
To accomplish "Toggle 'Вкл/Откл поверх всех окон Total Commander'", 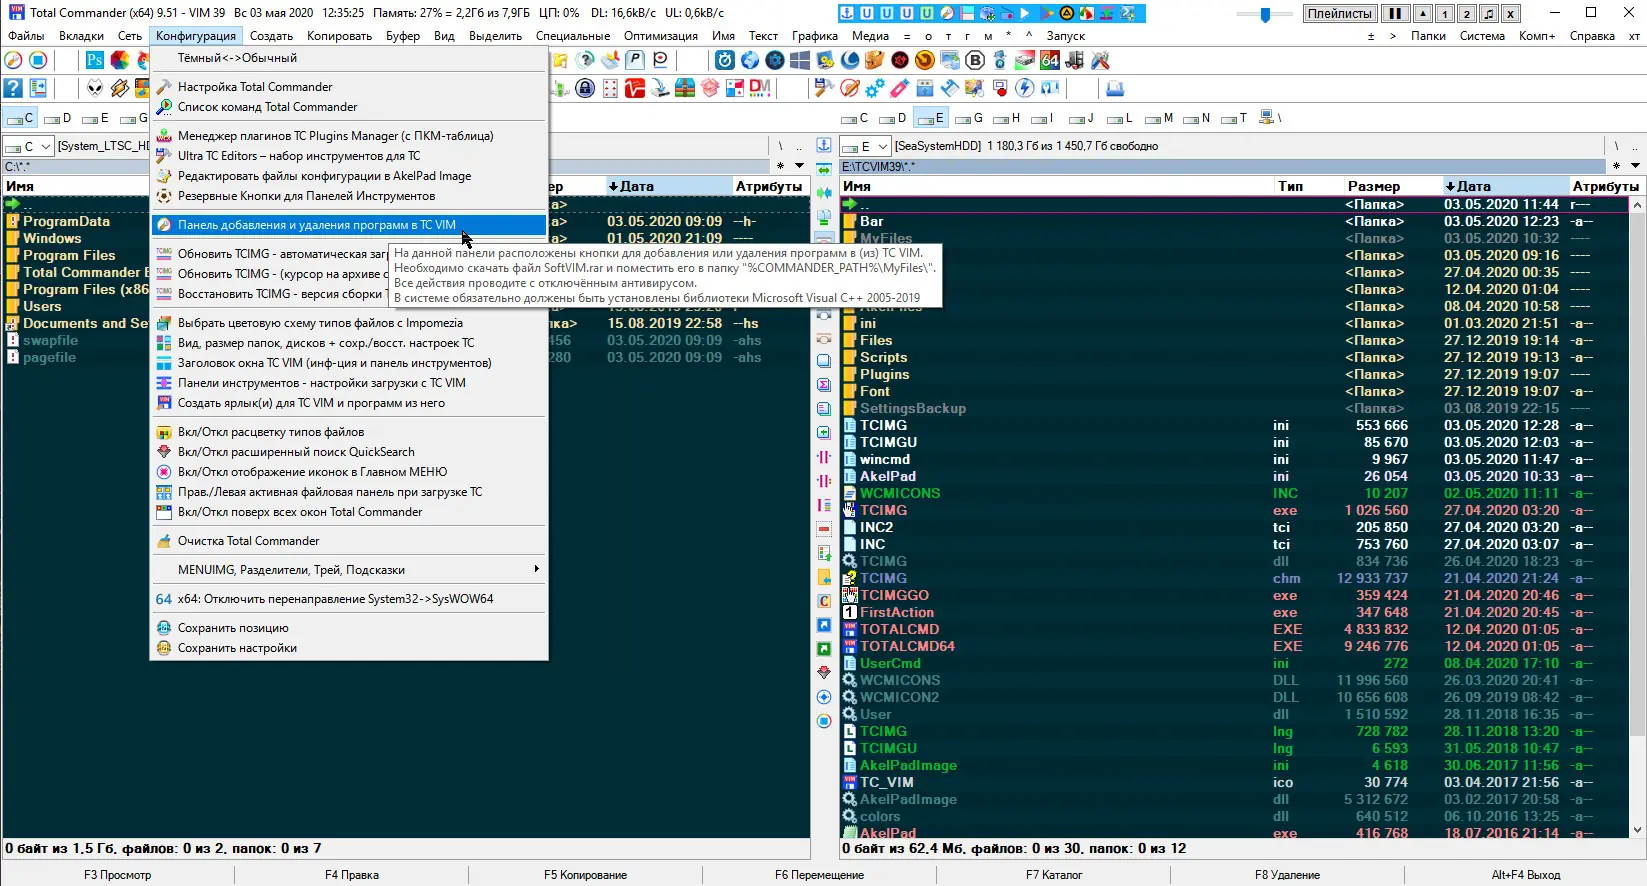I will click(x=300, y=512).
